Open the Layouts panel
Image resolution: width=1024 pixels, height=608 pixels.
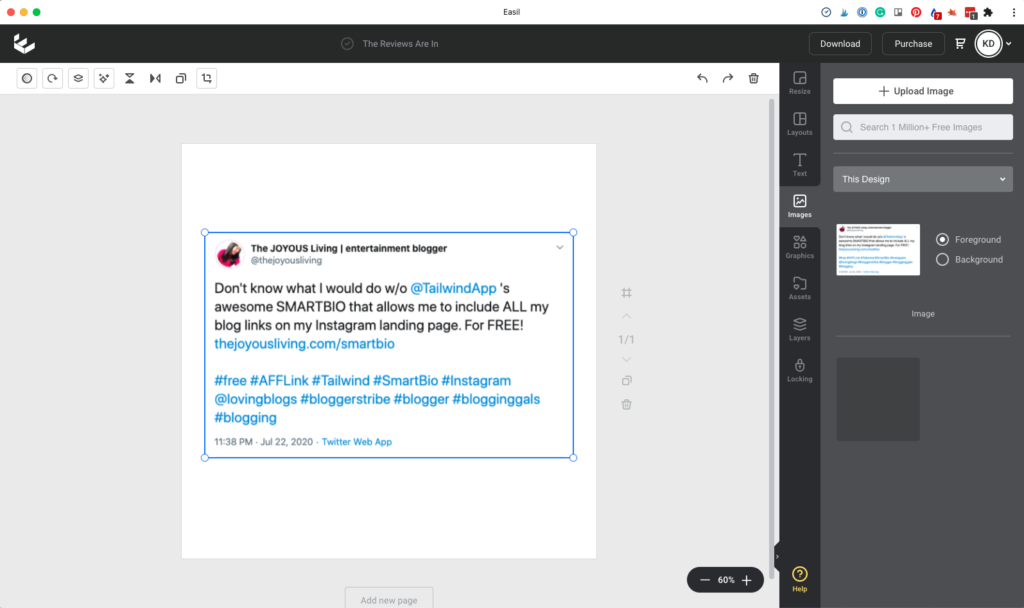coord(799,123)
